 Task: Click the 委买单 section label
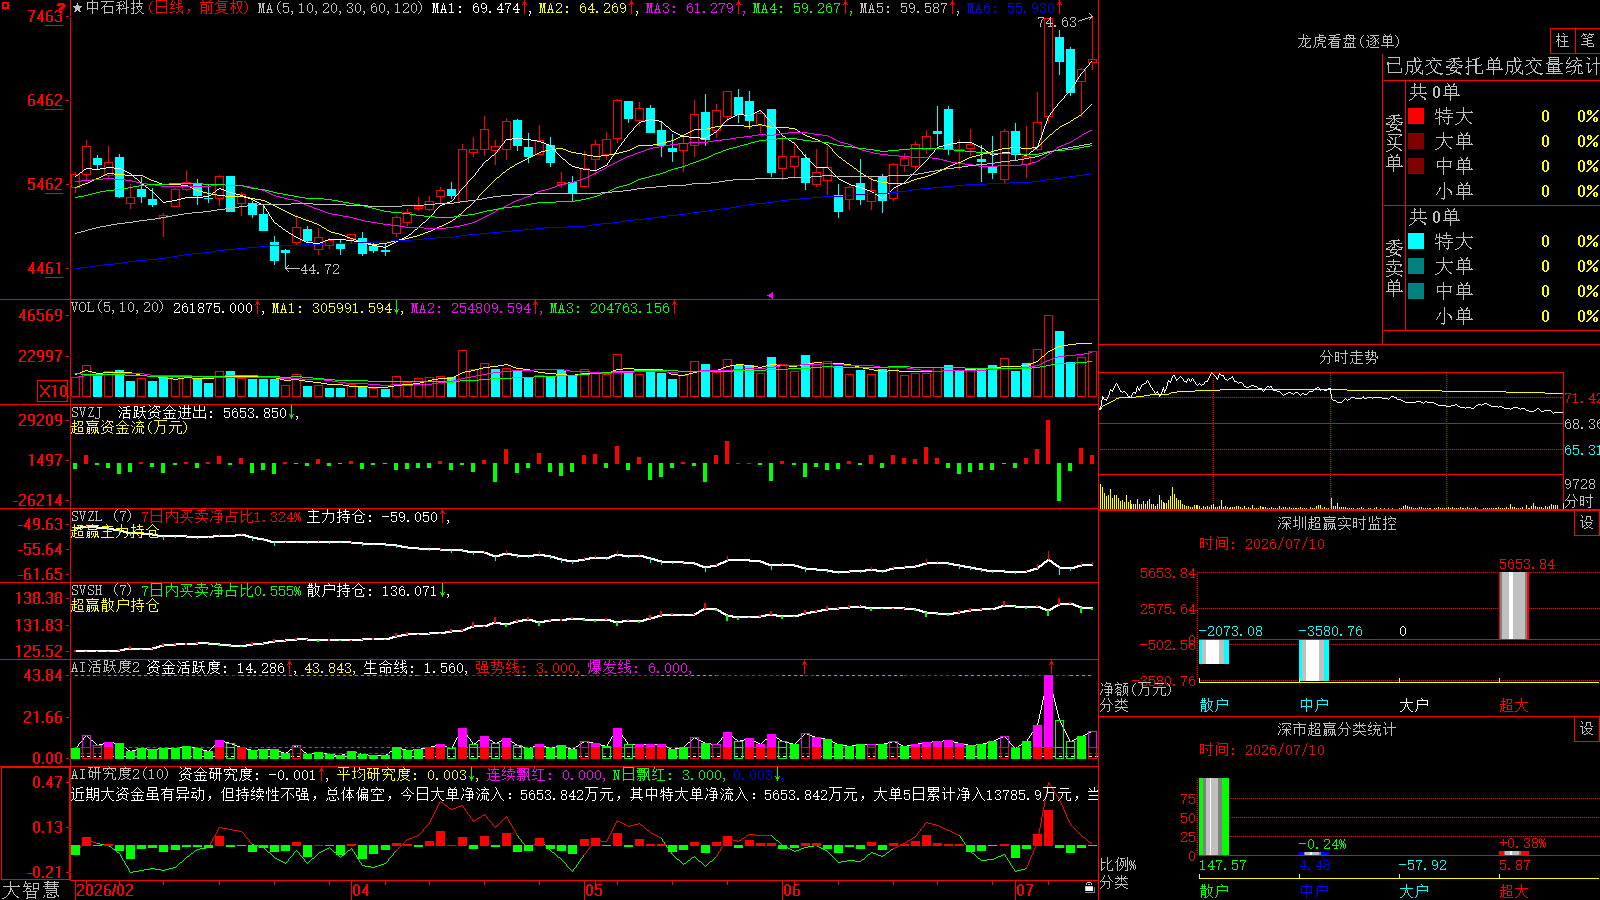click(x=1394, y=142)
